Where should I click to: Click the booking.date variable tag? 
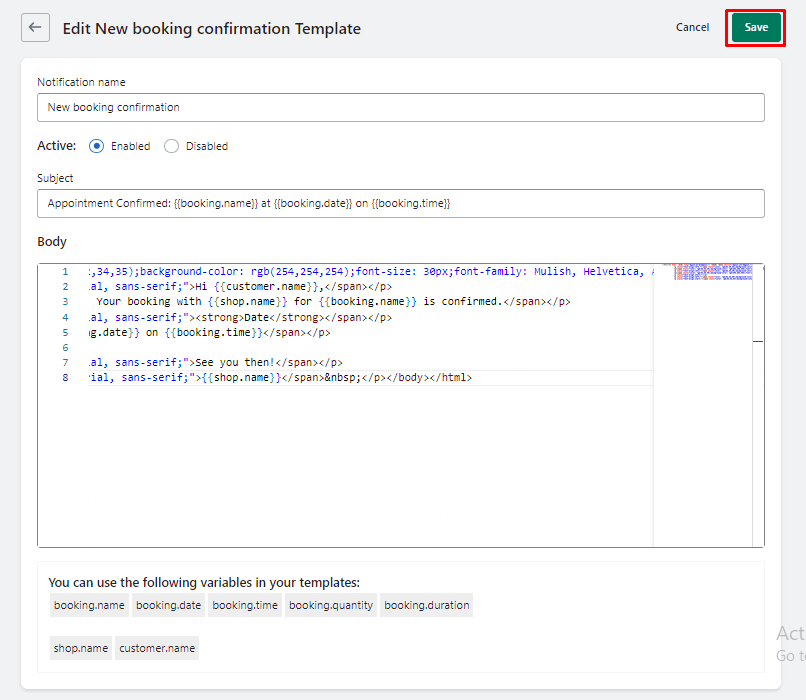tap(168, 605)
